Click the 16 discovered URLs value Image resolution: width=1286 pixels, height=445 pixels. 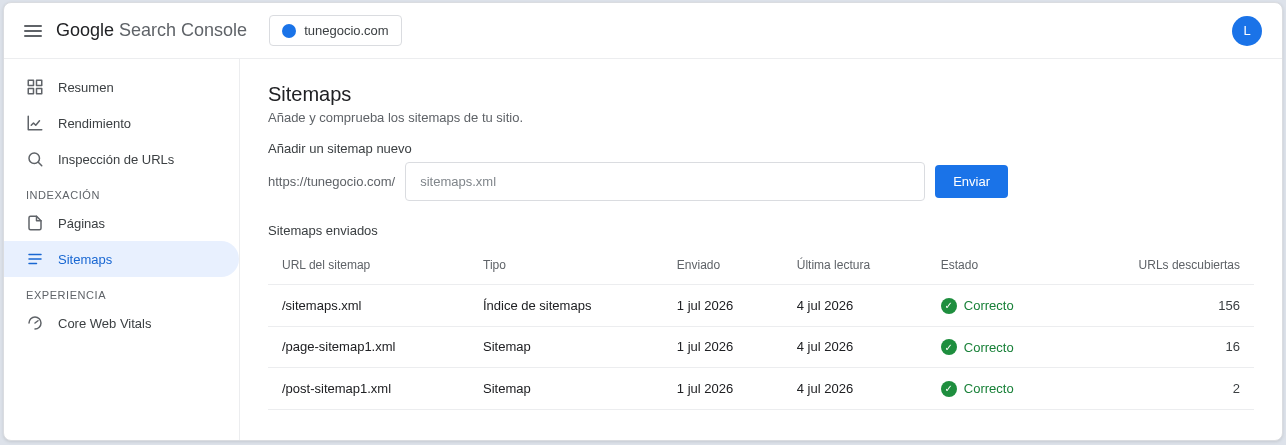point(1232,347)
